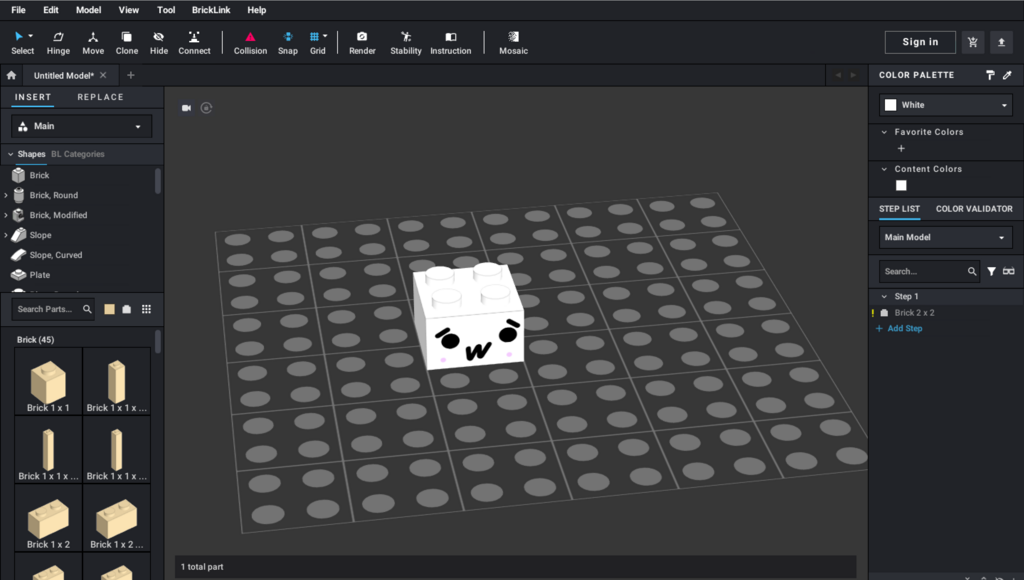Select the white Content Colors swatch
The height and width of the screenshot is (580, 1024).
901,186
